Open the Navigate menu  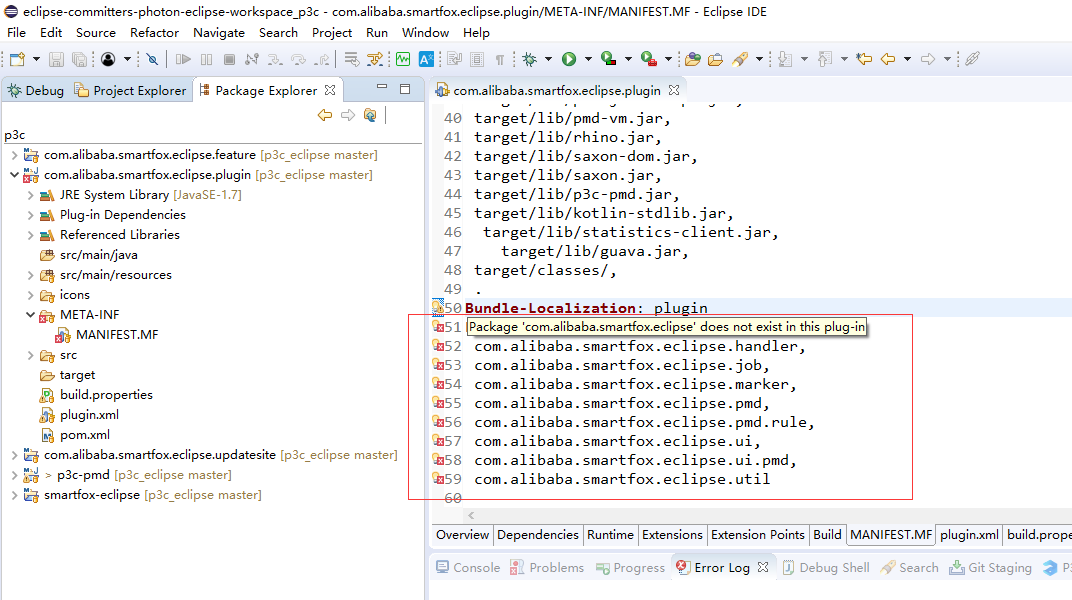(219, 33)
